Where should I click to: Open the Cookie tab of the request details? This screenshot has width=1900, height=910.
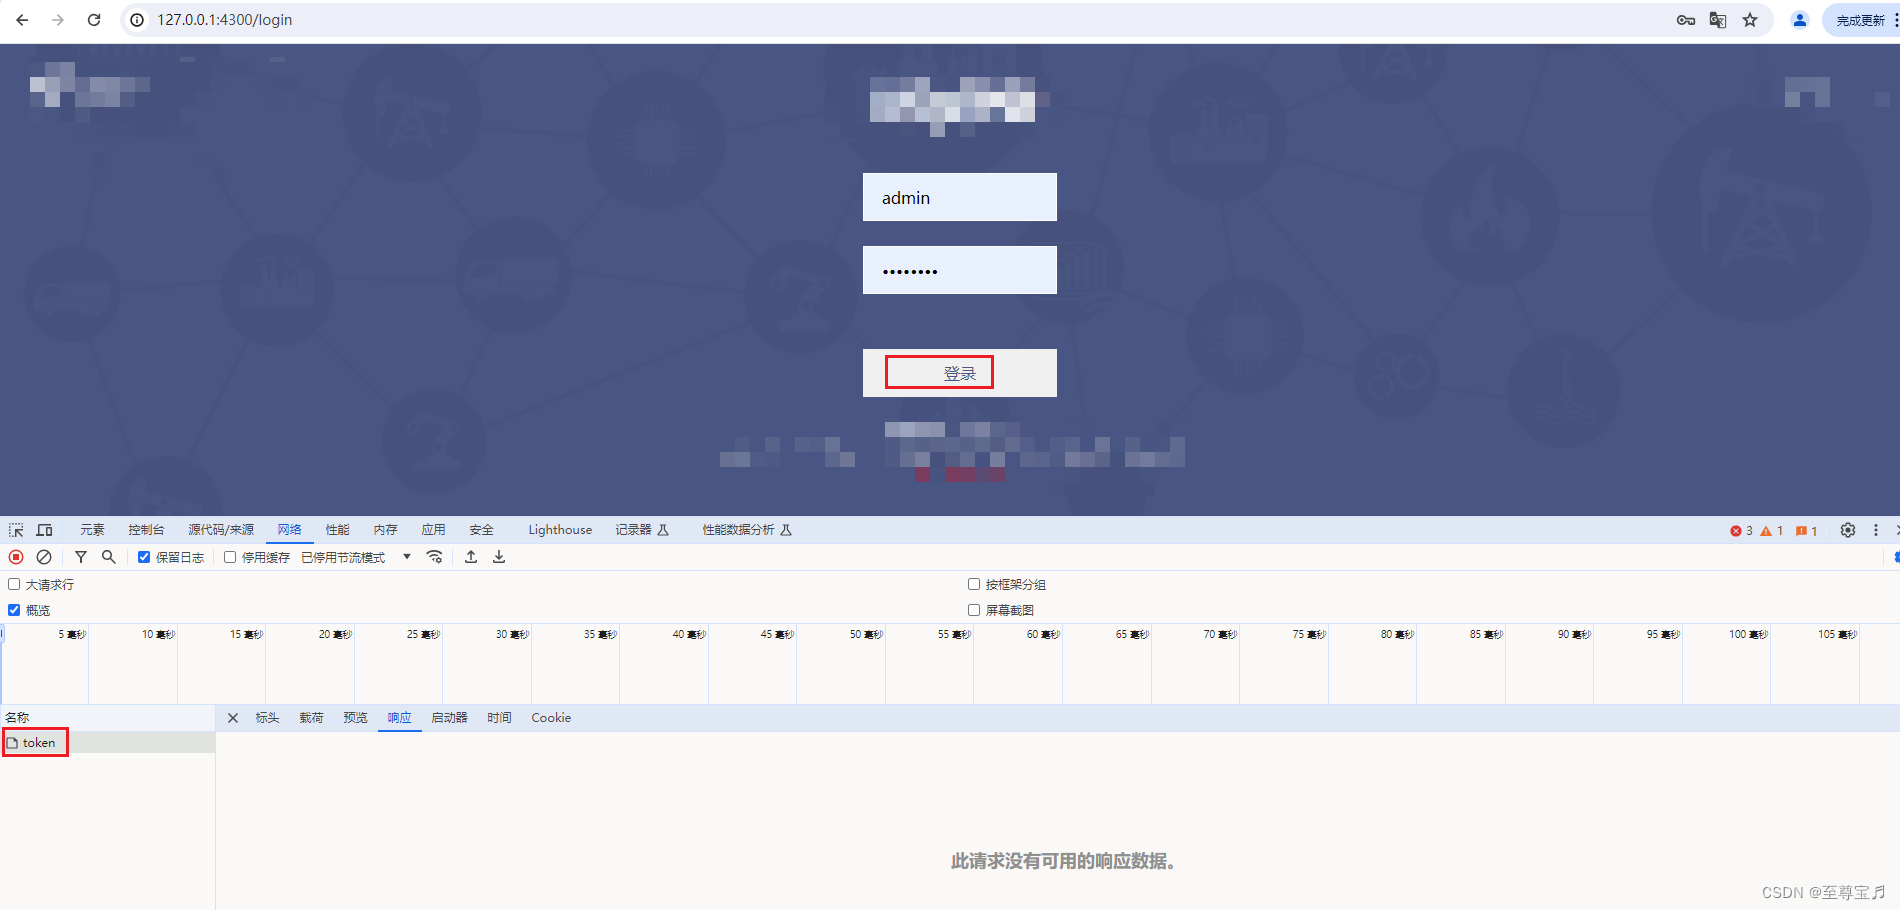point(551,717)
